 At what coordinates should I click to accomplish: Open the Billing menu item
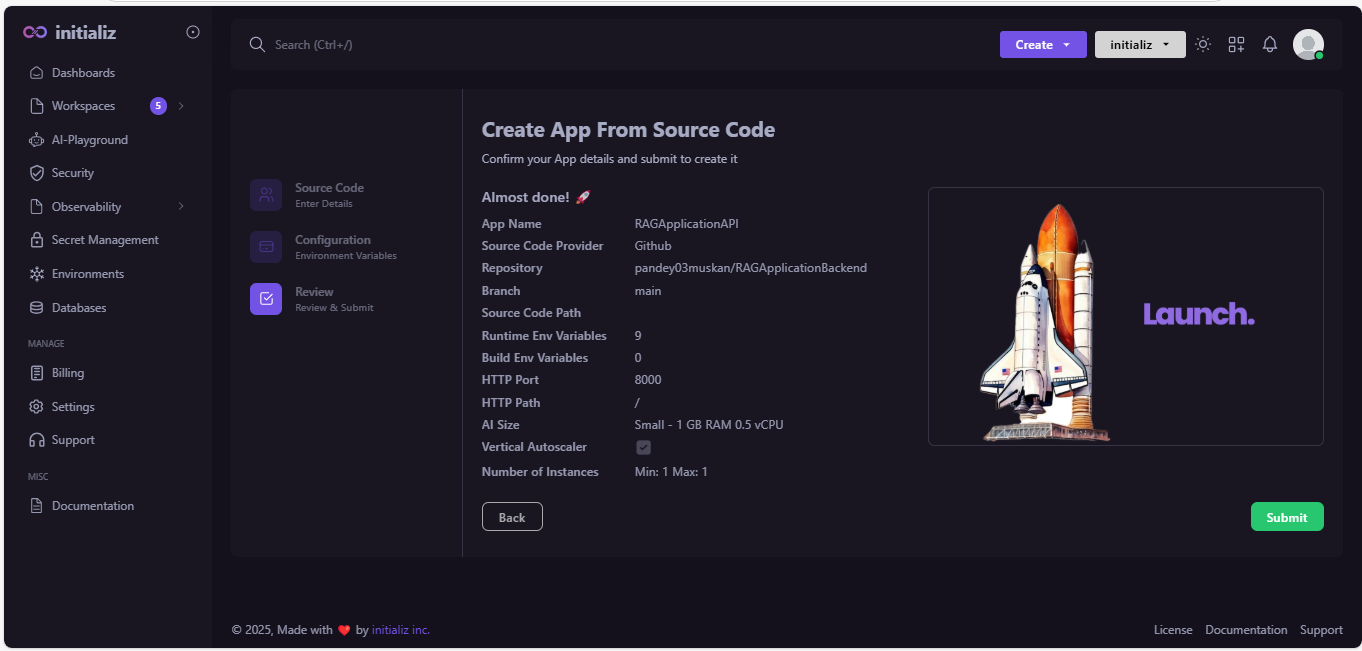coord(68,372)
